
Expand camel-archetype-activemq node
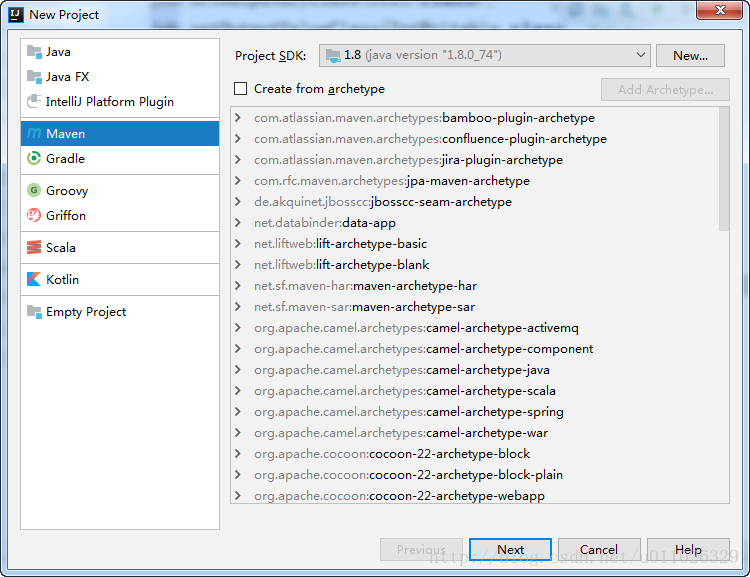point(238,328)
